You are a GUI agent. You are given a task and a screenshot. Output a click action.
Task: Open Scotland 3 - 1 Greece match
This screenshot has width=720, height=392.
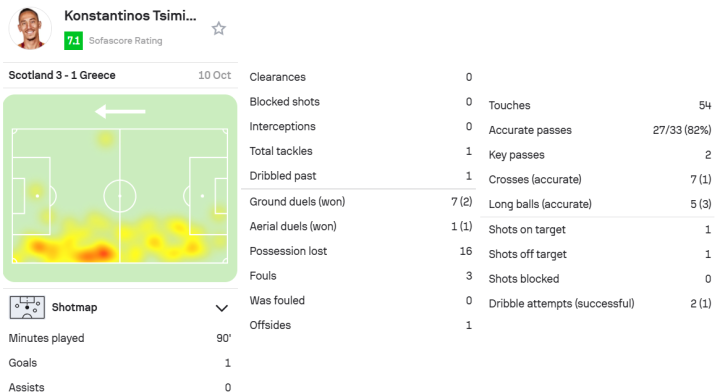[x=62, y=75]
